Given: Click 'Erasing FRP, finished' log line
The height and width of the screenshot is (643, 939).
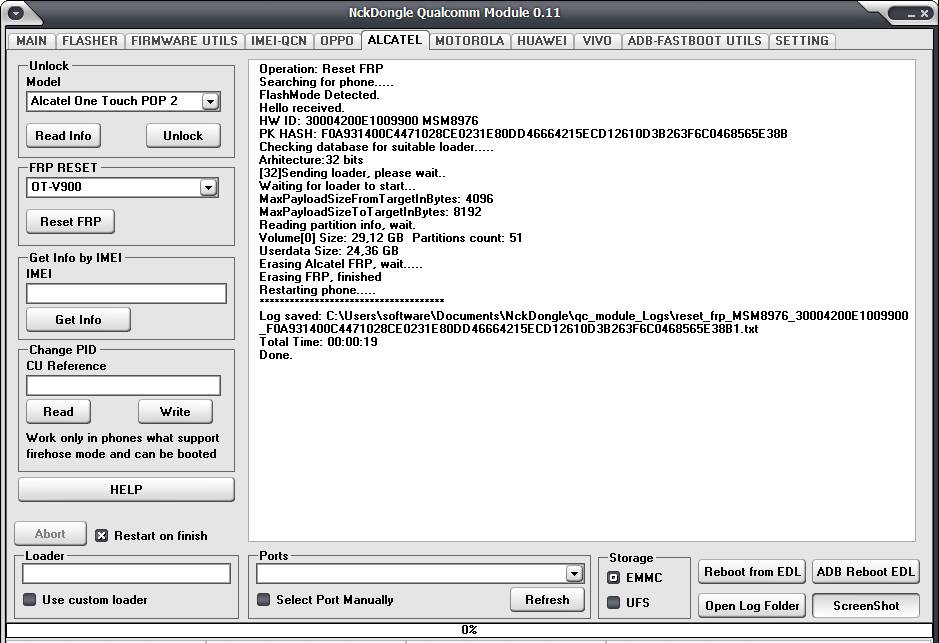Looking at the screenshot, I should (x=320, y=277).
